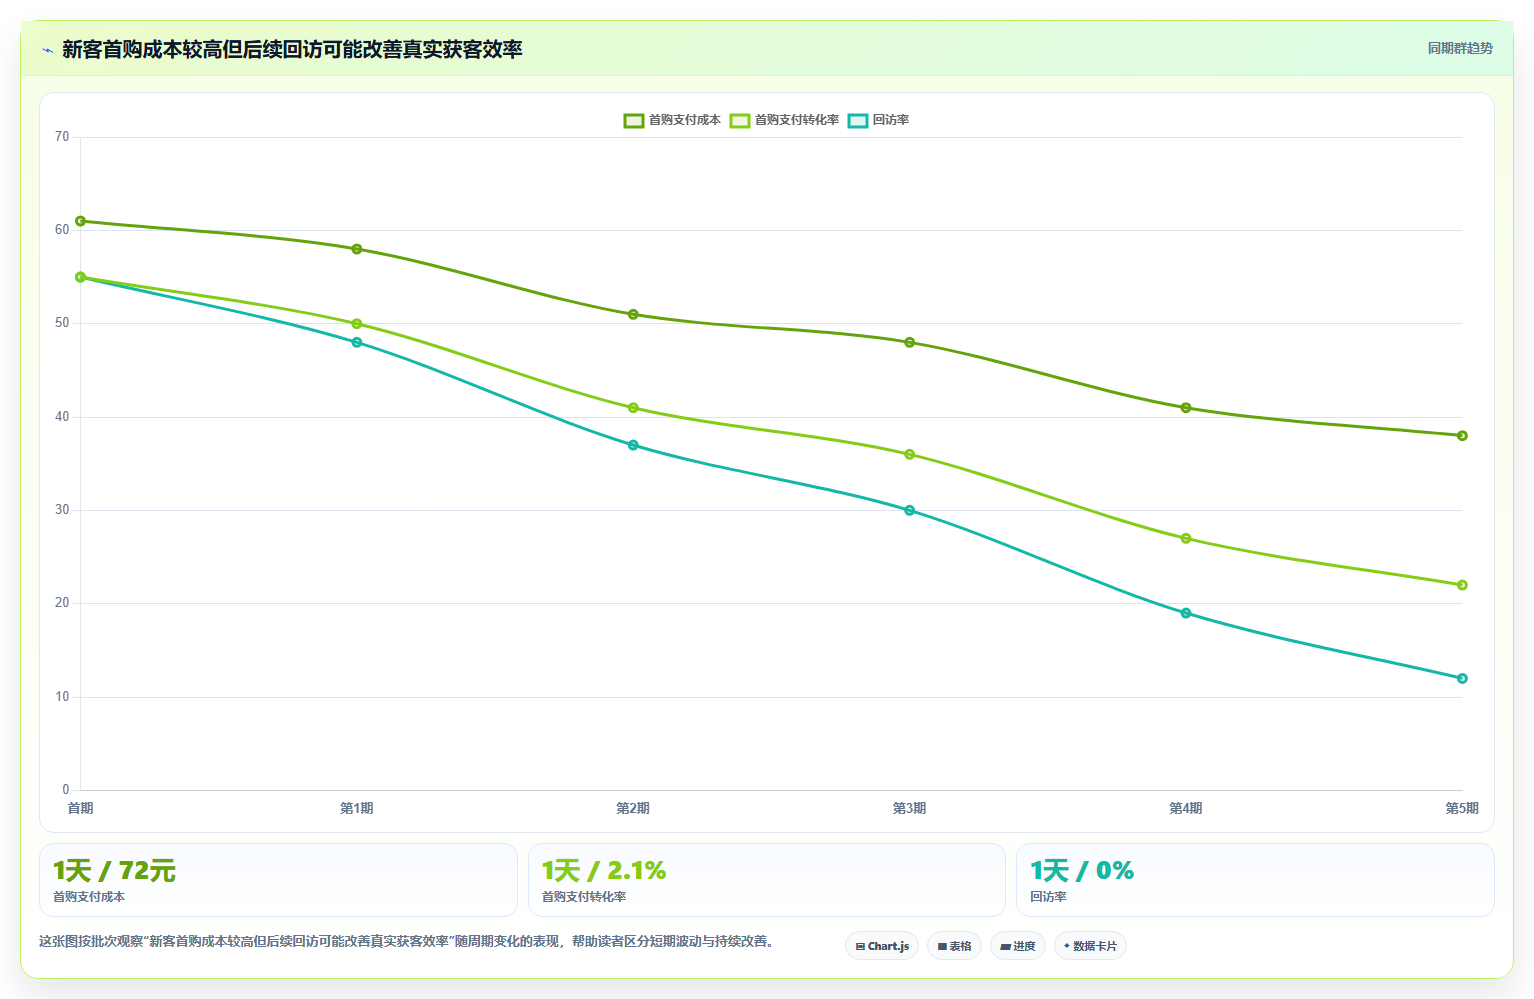
Task: Click the 第3期 x-axis label
Action: [910, 808]
